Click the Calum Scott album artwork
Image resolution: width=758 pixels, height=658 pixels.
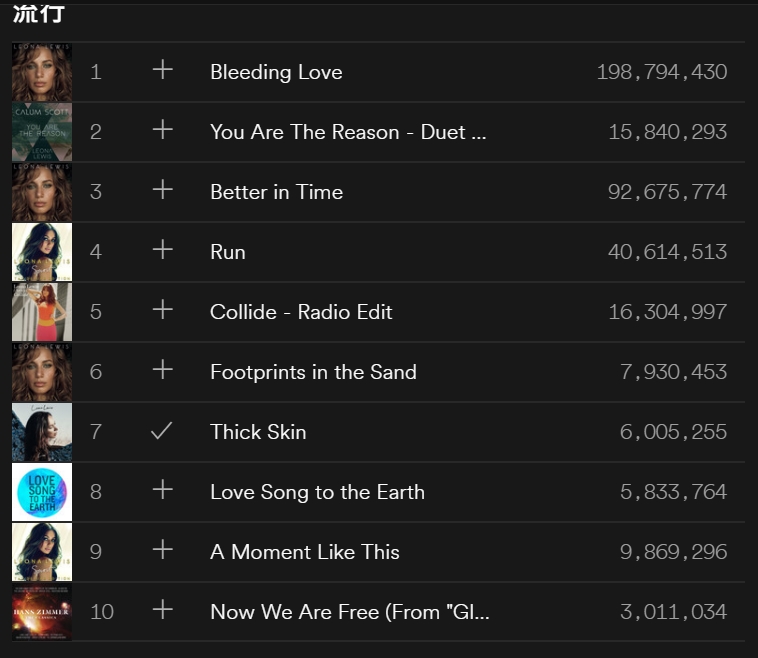[x=42, y=132]
